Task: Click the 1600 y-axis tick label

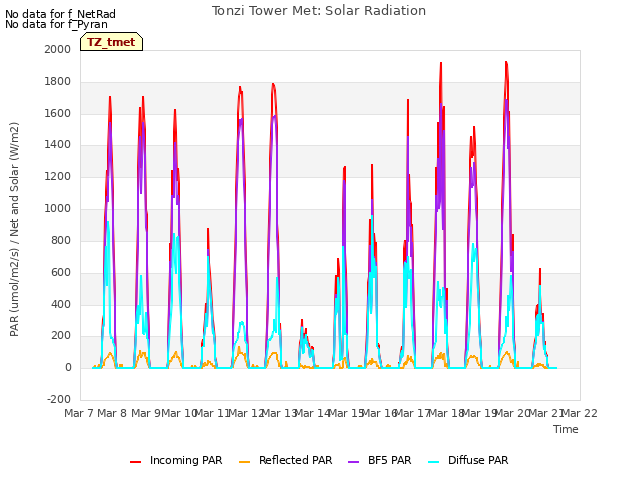Action: pos(58,113)
